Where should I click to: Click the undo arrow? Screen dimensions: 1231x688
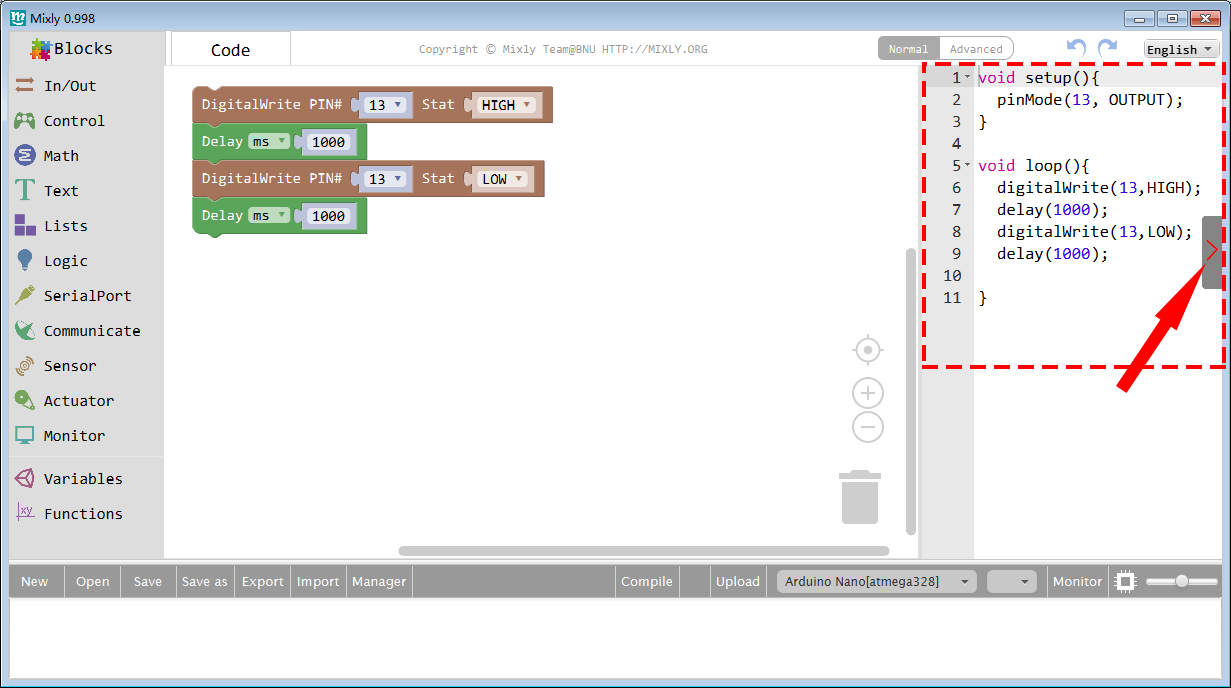1075,47
